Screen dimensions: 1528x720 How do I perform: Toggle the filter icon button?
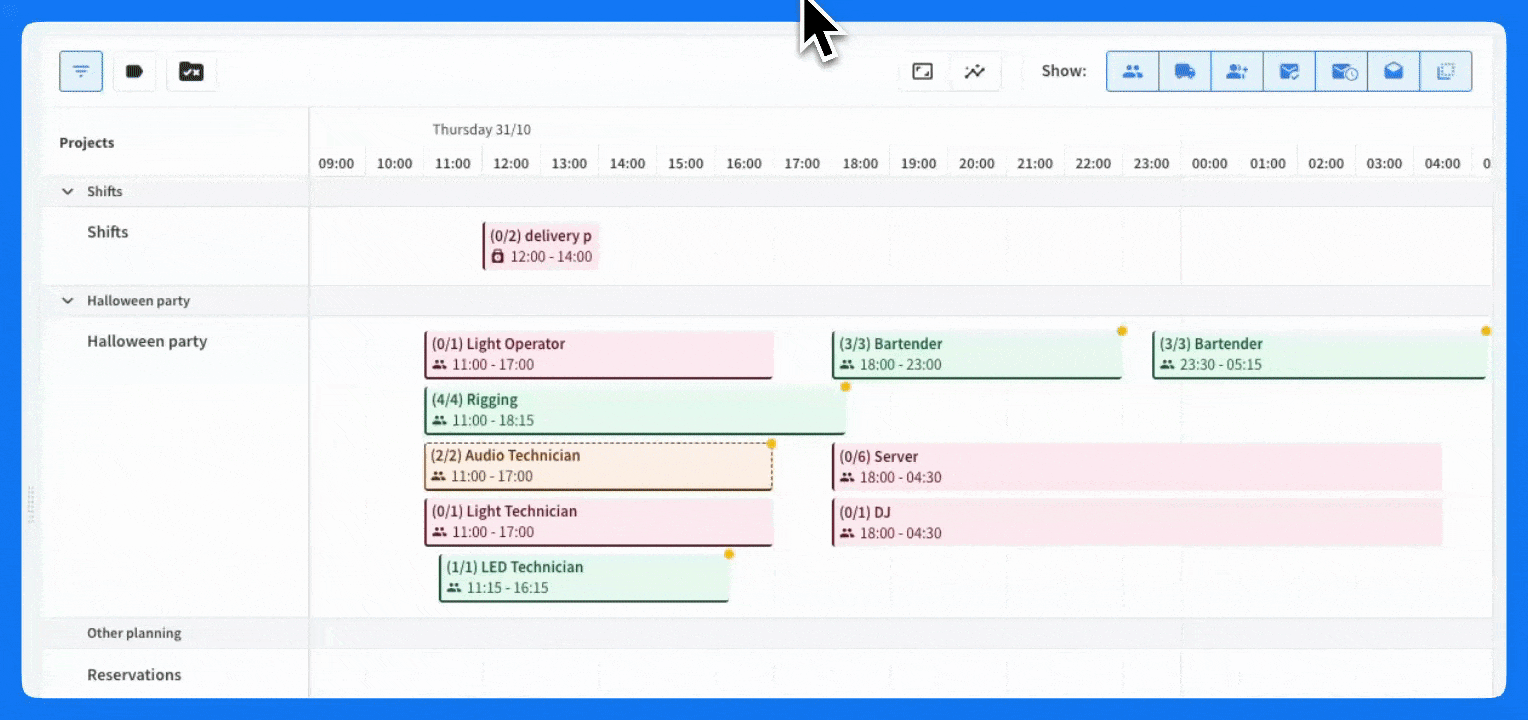pyautogui.click(x=81, y=72)
